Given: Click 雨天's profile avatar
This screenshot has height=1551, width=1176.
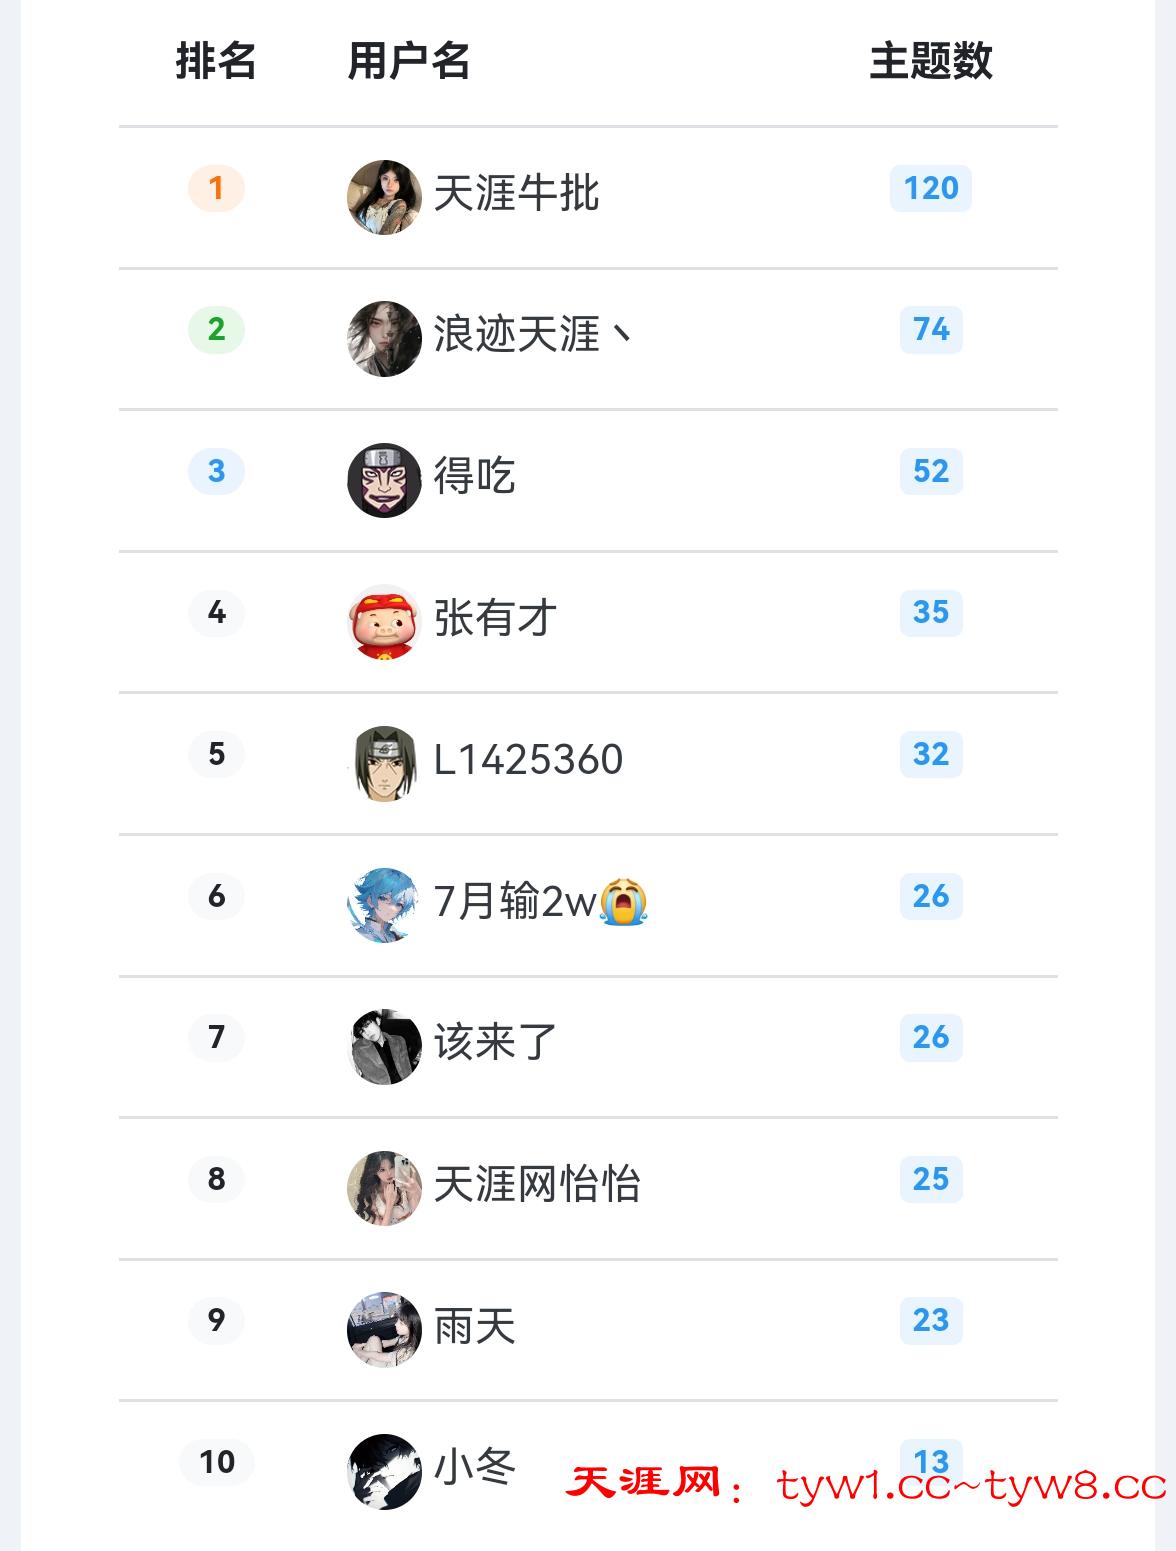Looking at the screenshot, I should pos(384,1329).
